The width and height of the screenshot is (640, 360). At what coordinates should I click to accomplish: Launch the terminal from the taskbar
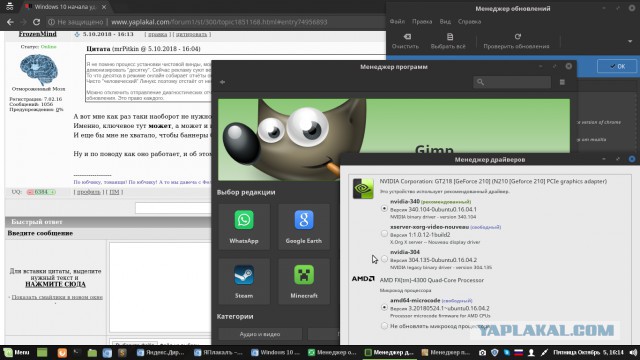tap(76, 352)
